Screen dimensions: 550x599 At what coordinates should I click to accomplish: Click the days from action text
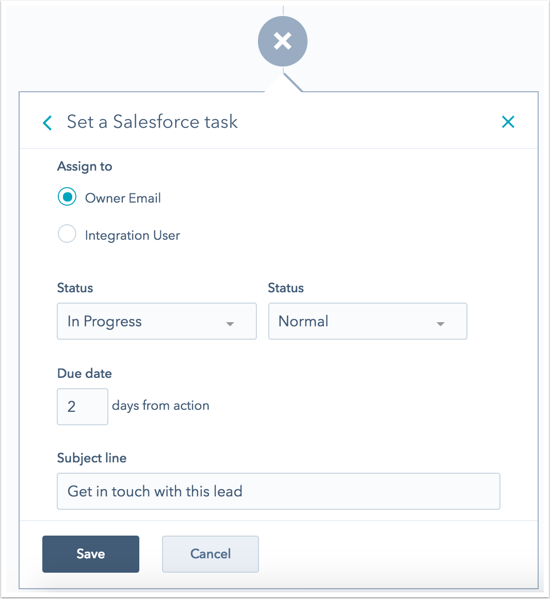160,406
